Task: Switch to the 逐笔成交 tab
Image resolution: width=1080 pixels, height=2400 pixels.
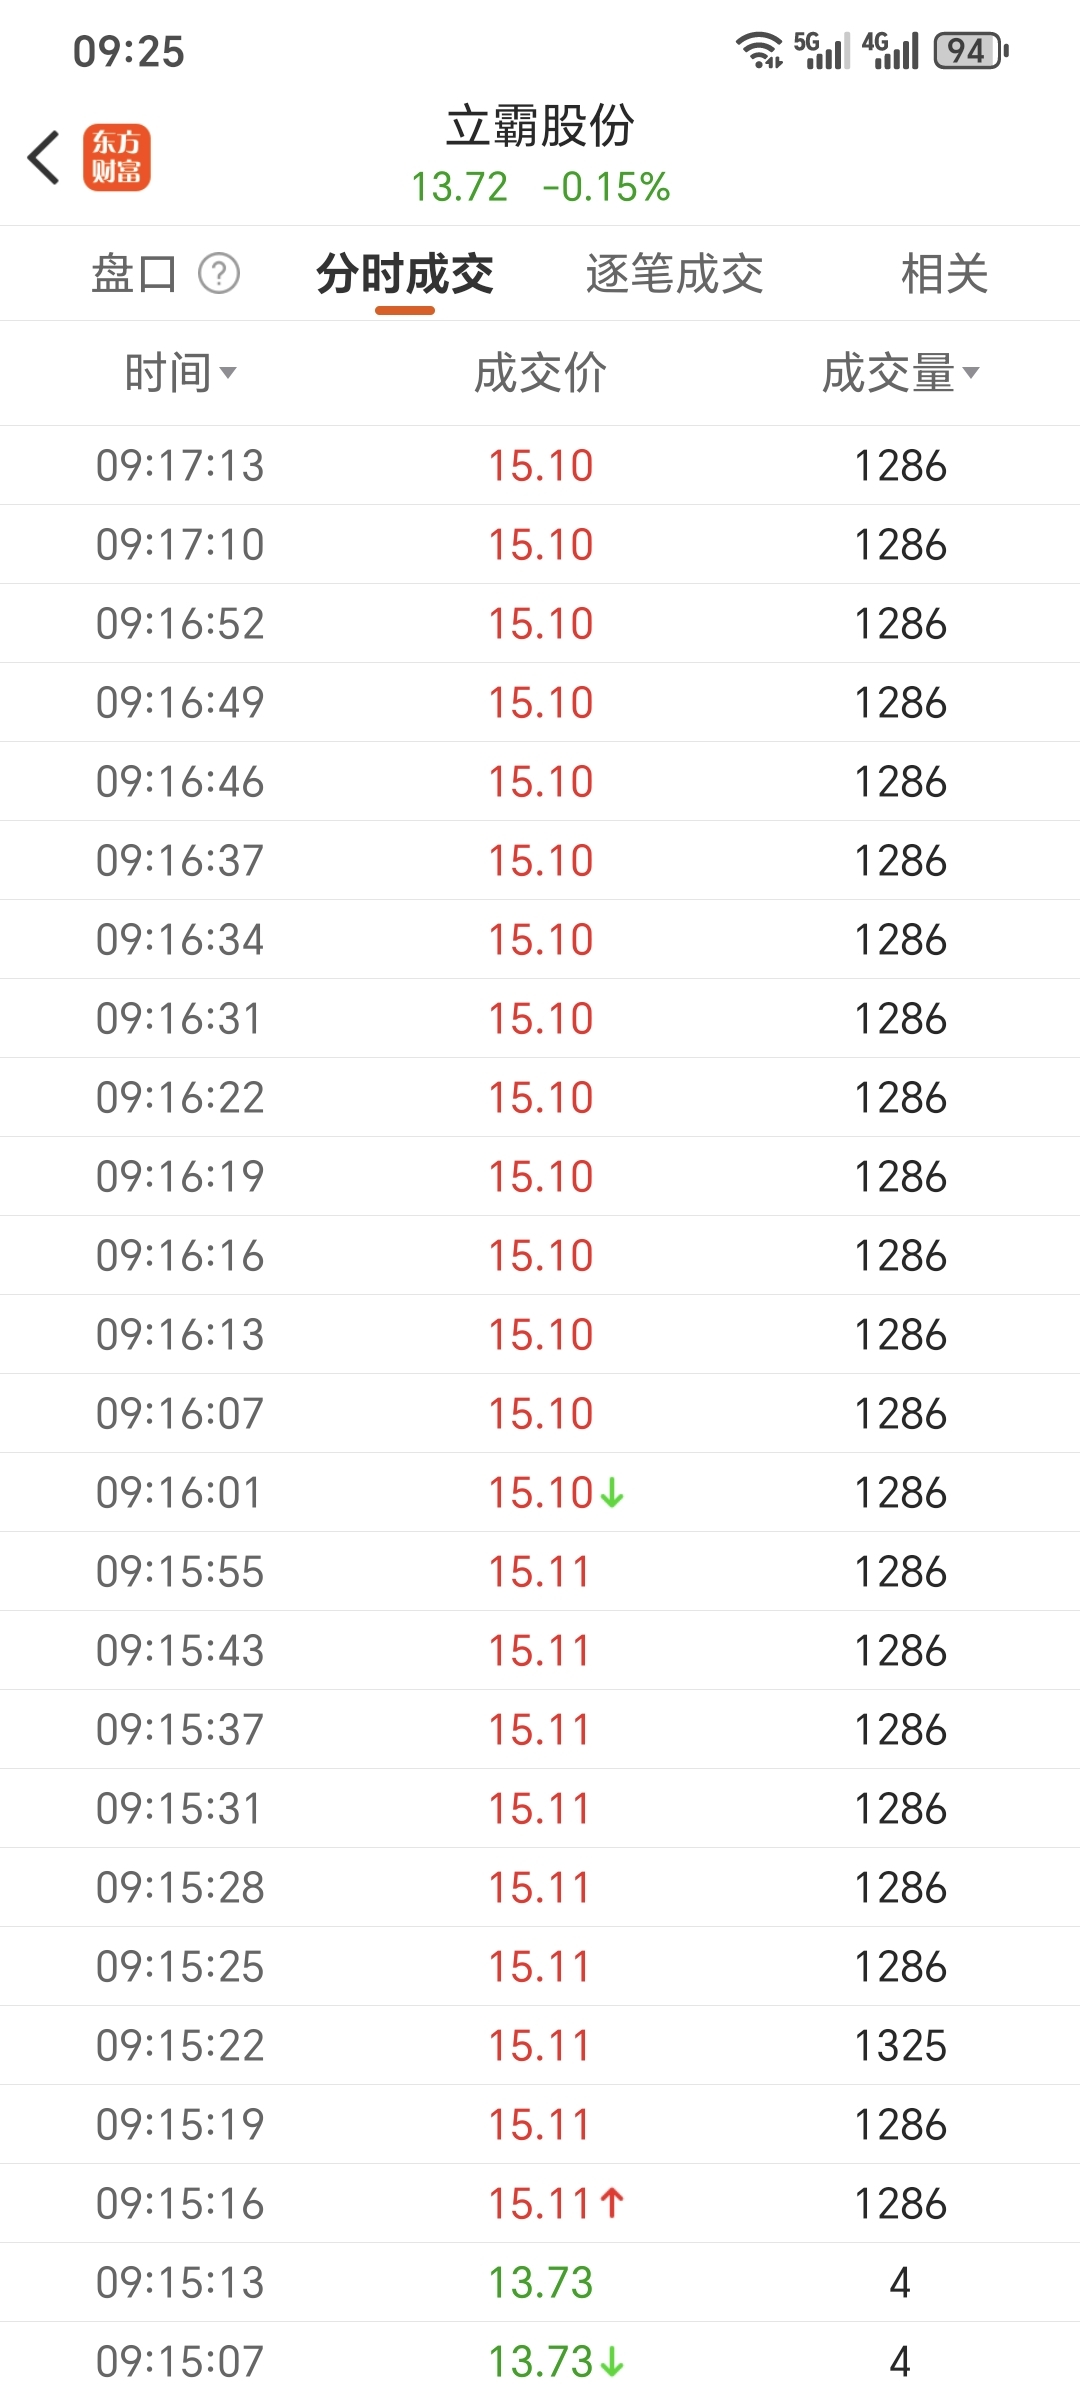Action: coord(674,274)
